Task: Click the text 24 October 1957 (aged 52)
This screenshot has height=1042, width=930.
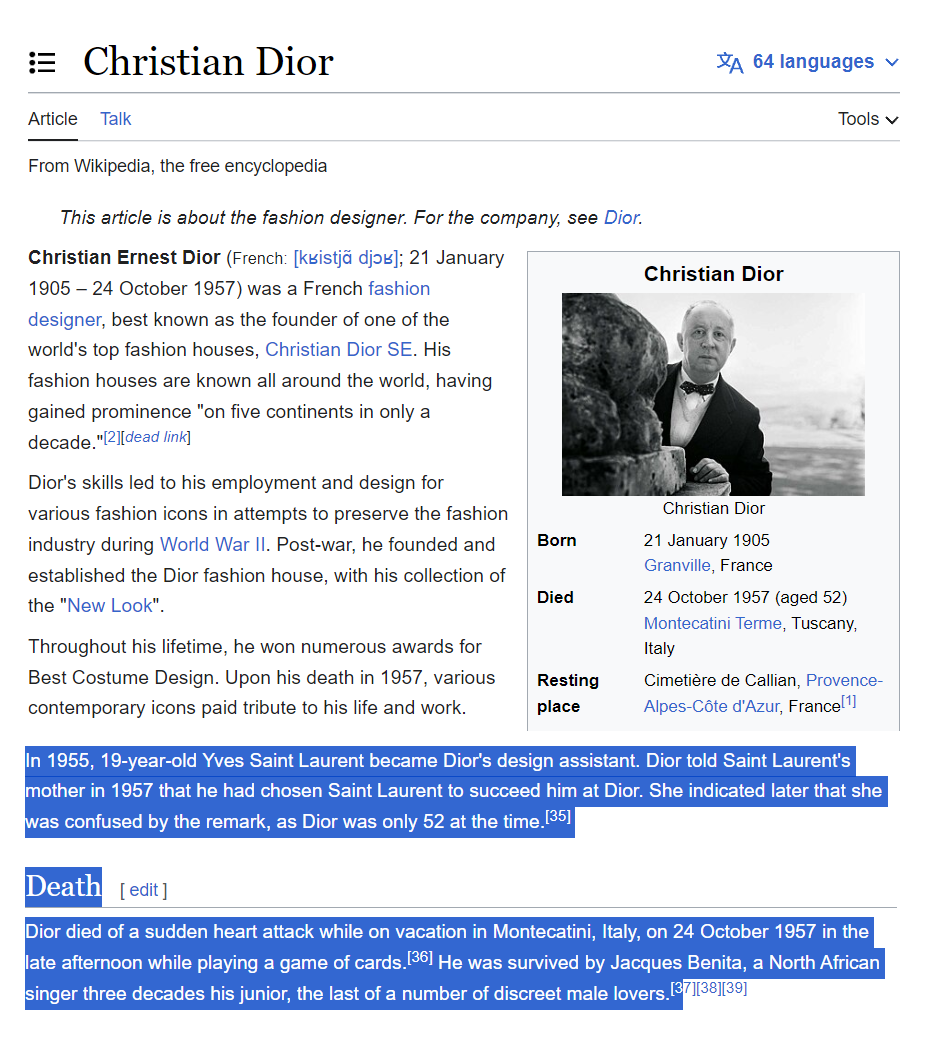Action: (x=745, y=598)
